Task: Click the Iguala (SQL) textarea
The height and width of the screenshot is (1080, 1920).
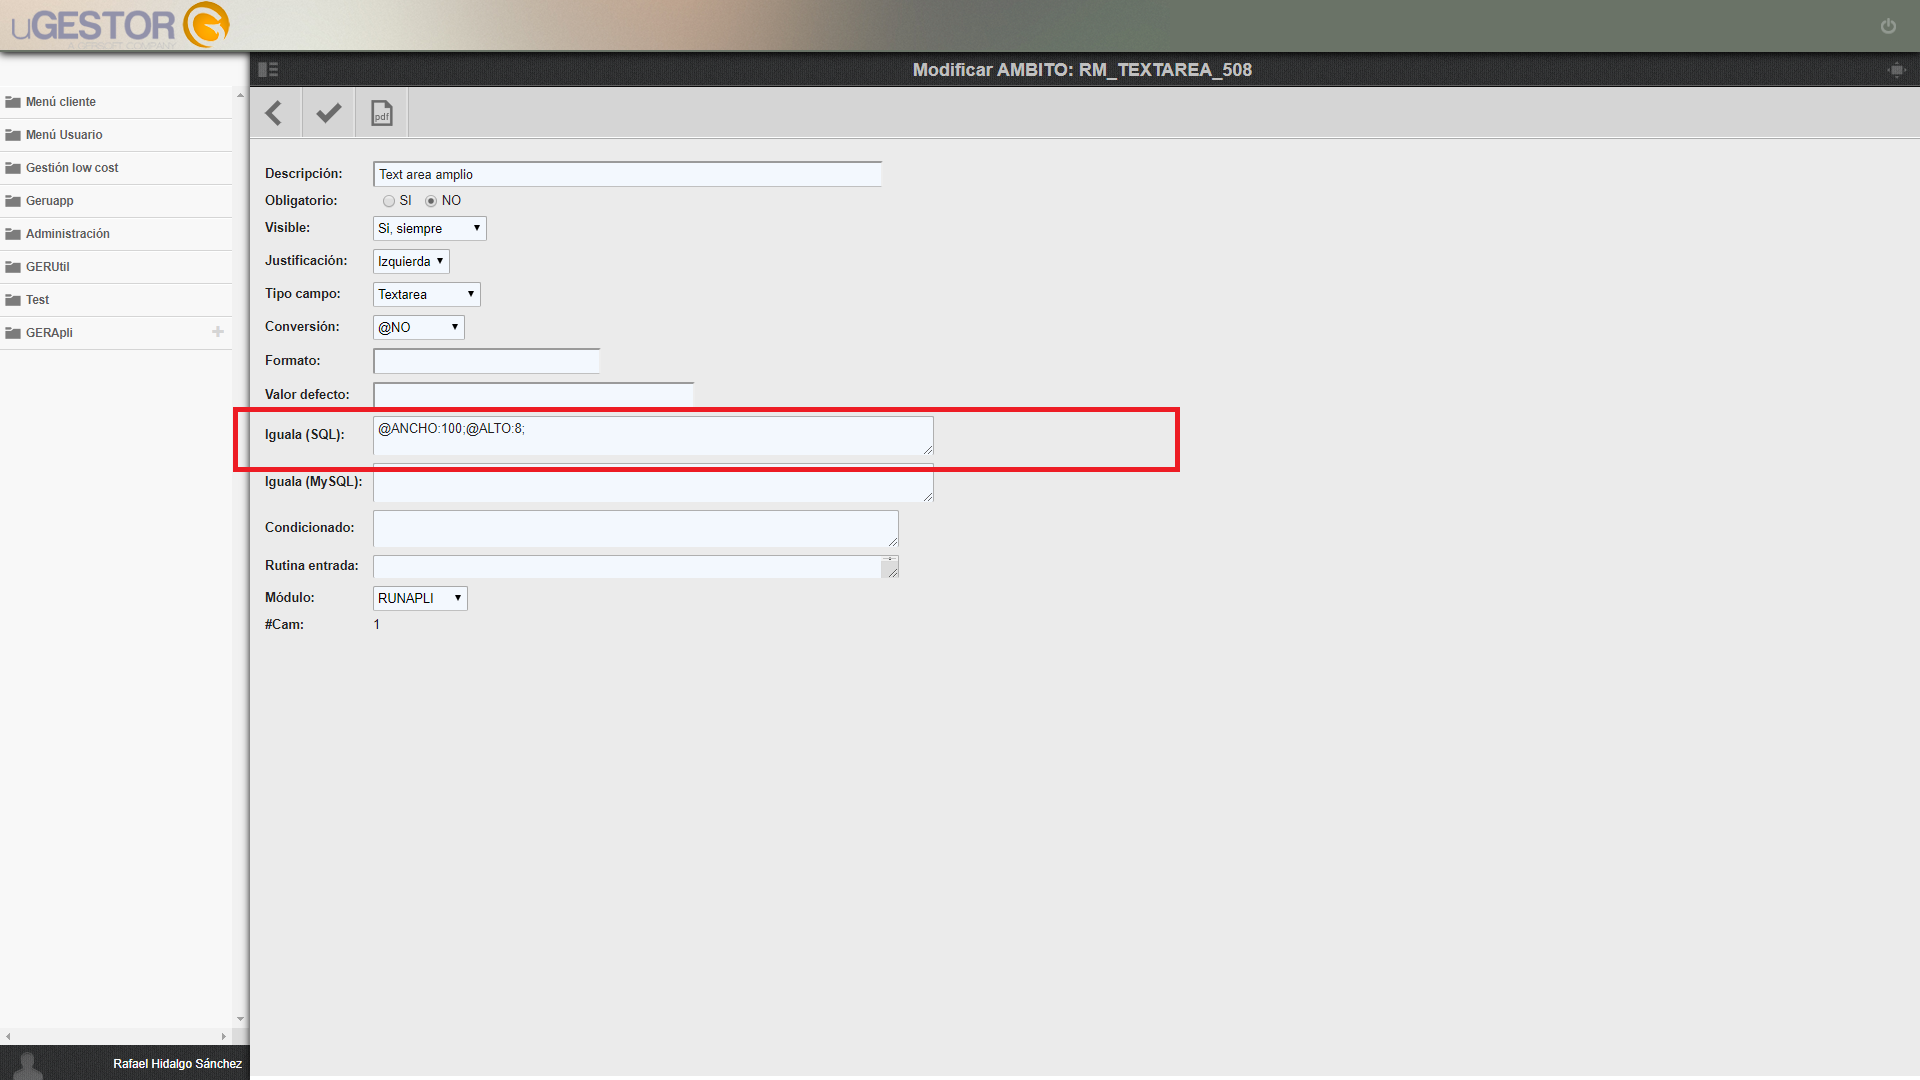Action: [653, 435]
